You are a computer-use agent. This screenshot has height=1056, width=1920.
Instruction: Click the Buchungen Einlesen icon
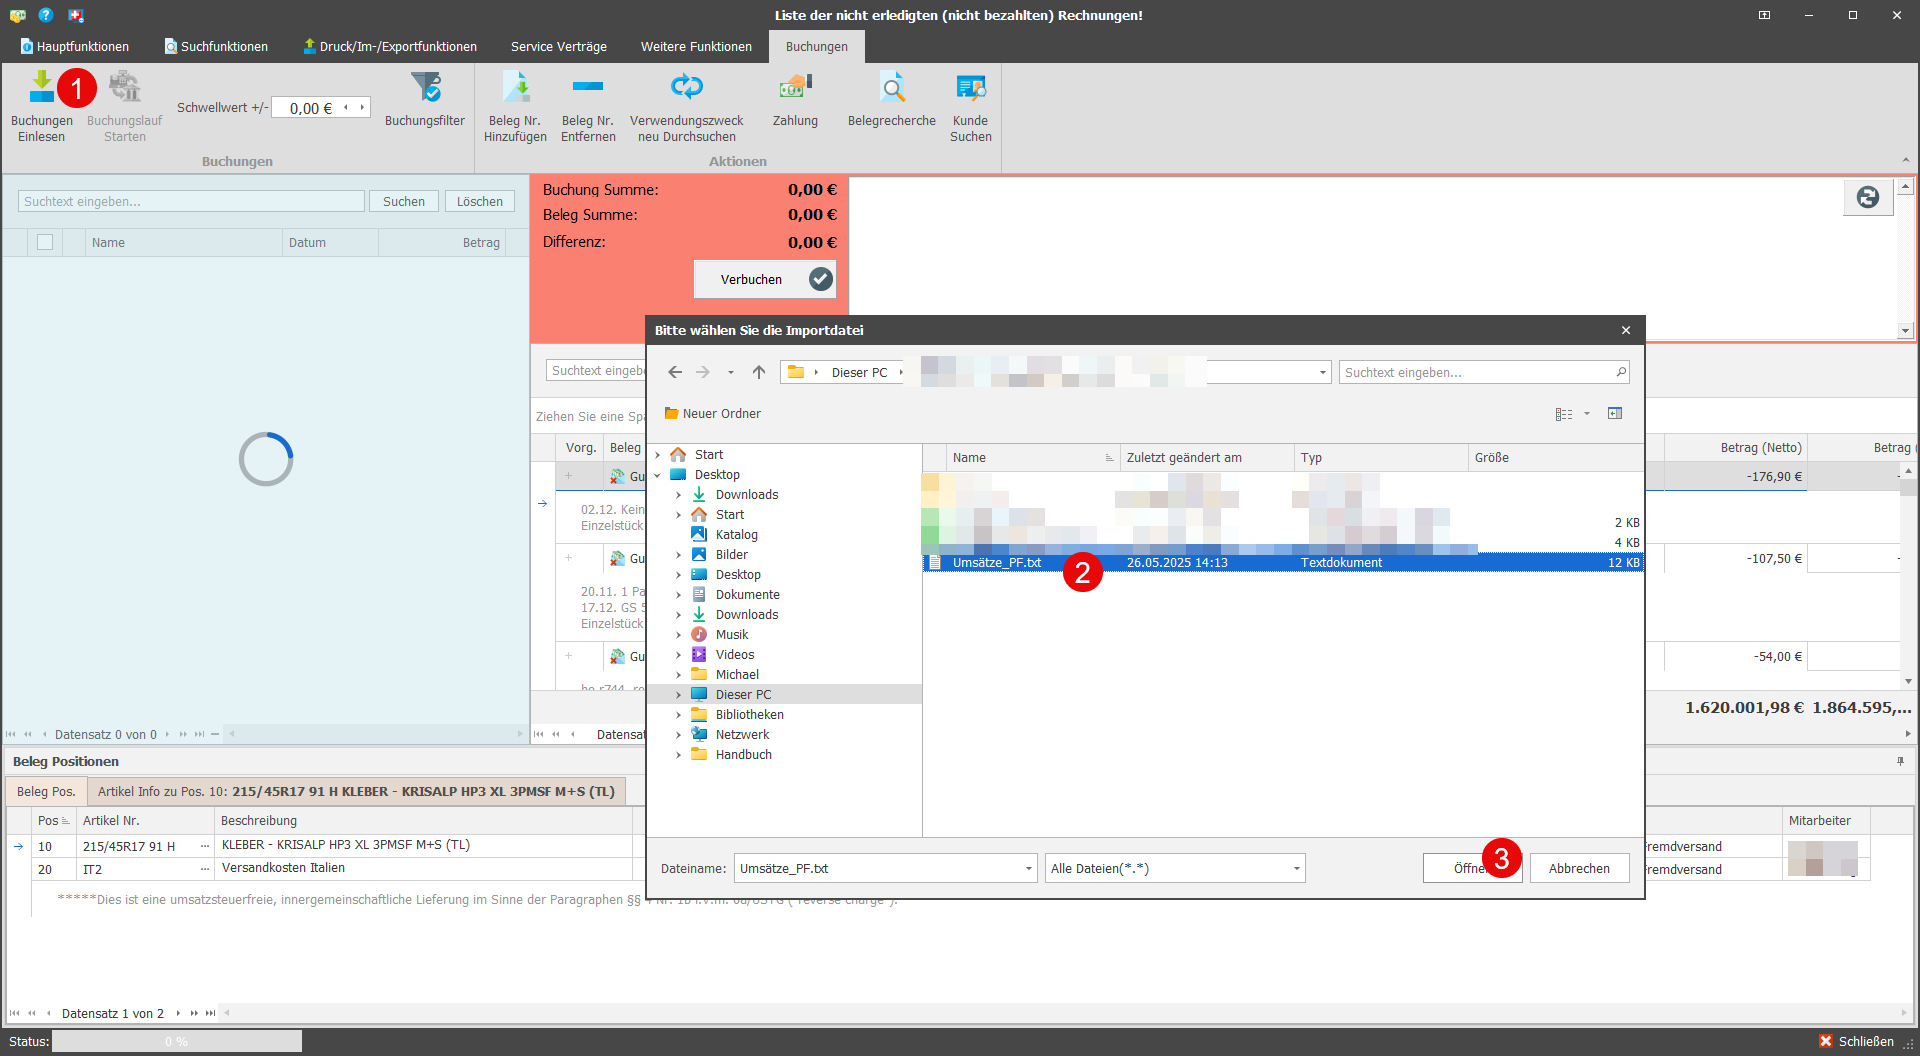41,87
